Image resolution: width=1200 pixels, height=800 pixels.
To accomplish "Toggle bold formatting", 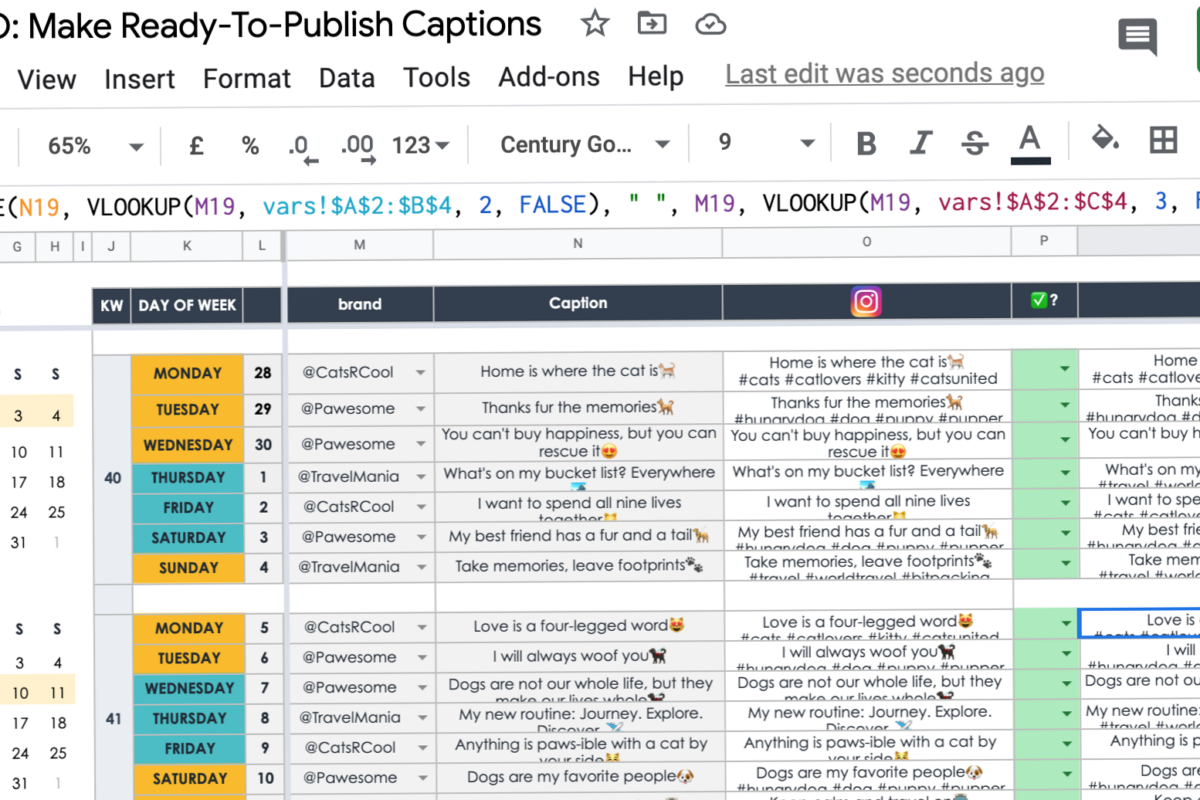I will [x=865, y=143].
